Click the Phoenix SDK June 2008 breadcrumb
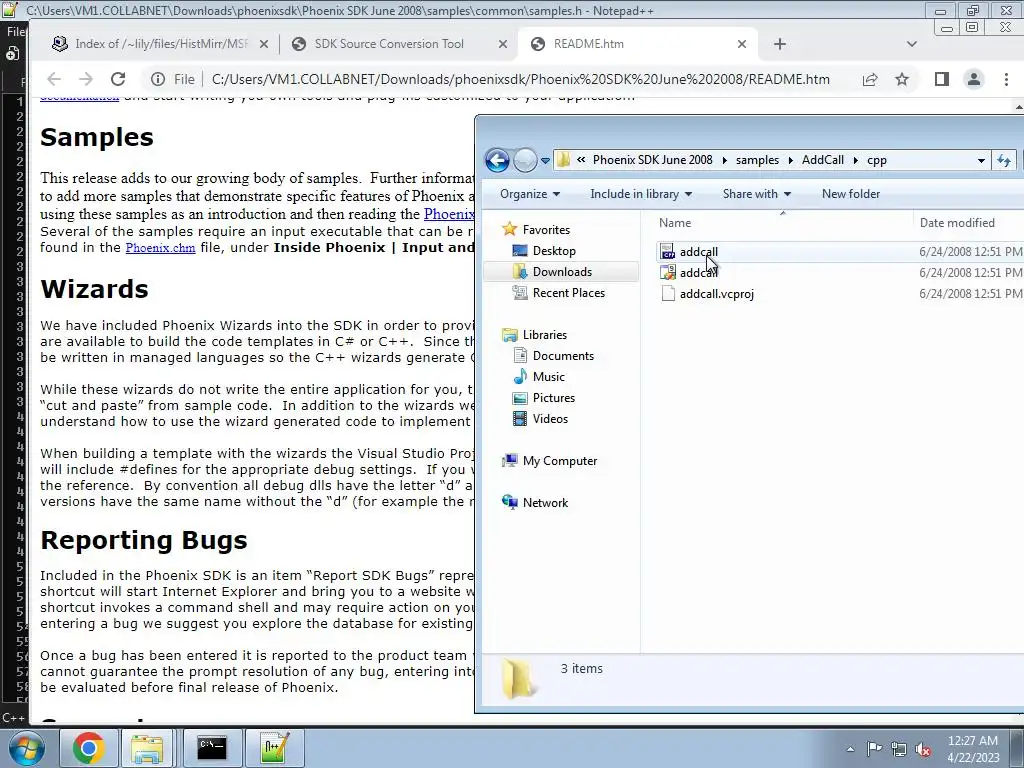Screen dimensions: 1024x768 pos(652,160)
